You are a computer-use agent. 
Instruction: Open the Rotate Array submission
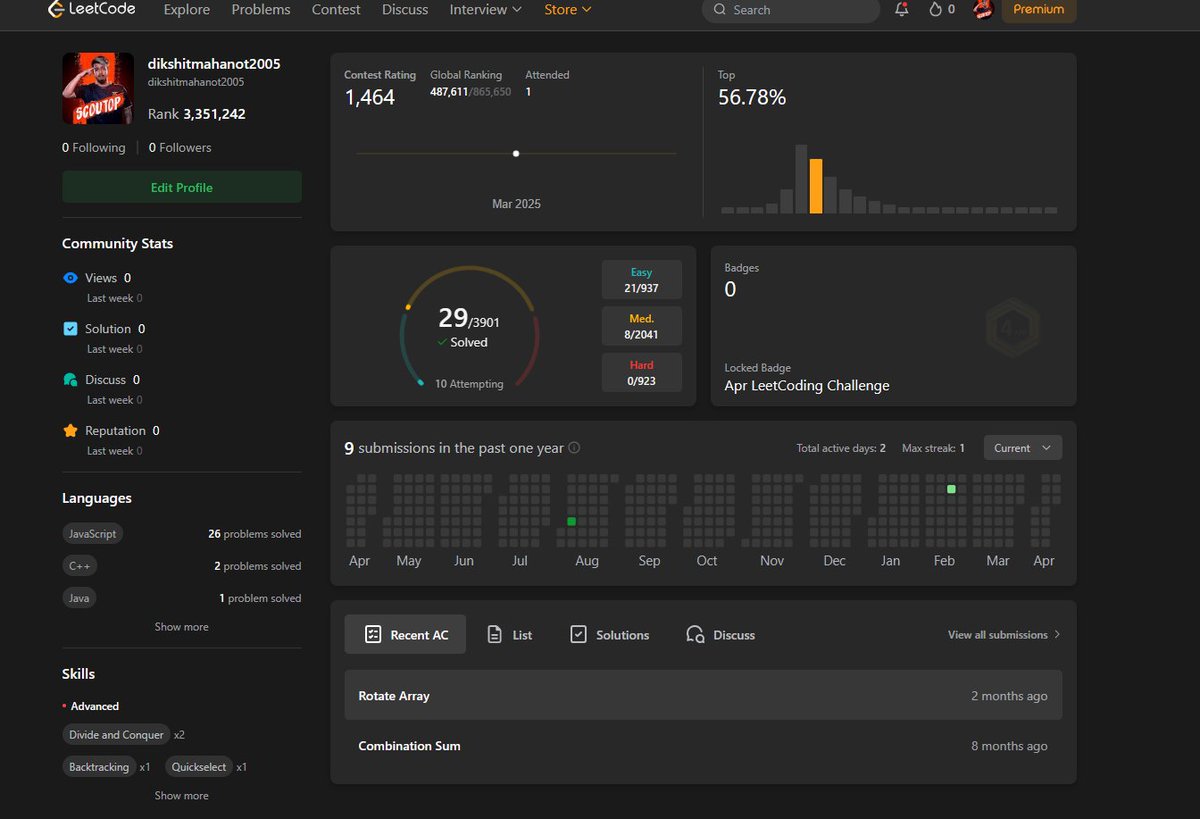click(703, 695)
